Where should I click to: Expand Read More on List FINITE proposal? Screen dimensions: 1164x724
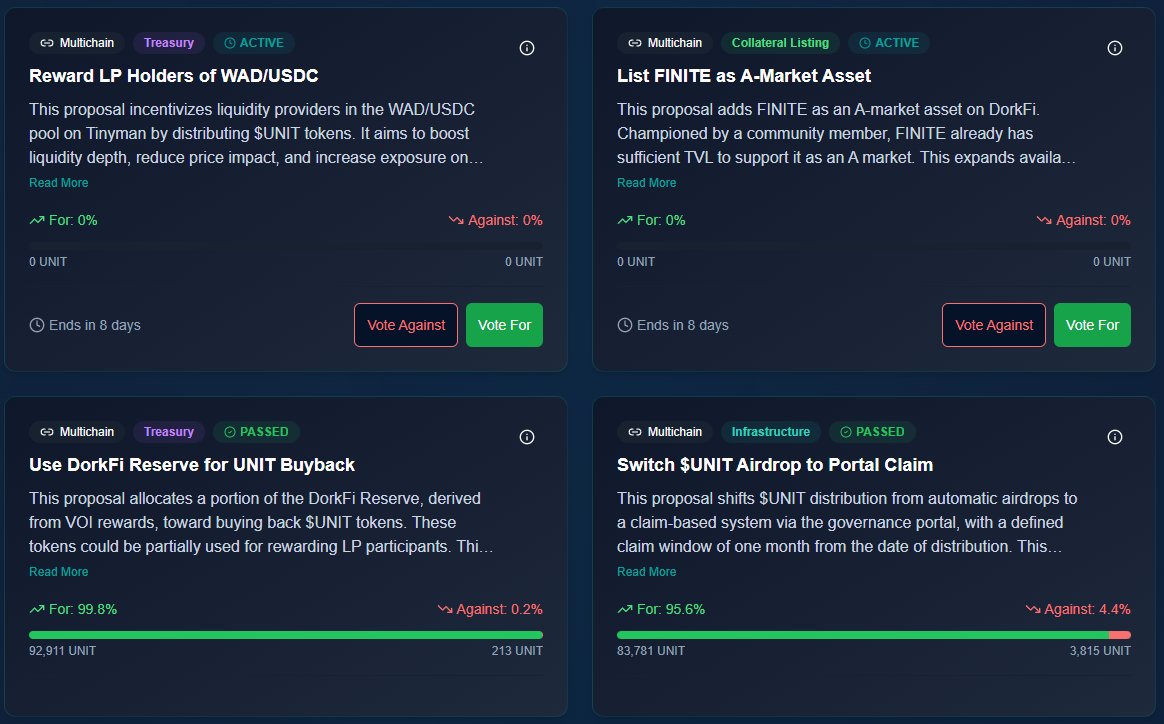[646, 183]
